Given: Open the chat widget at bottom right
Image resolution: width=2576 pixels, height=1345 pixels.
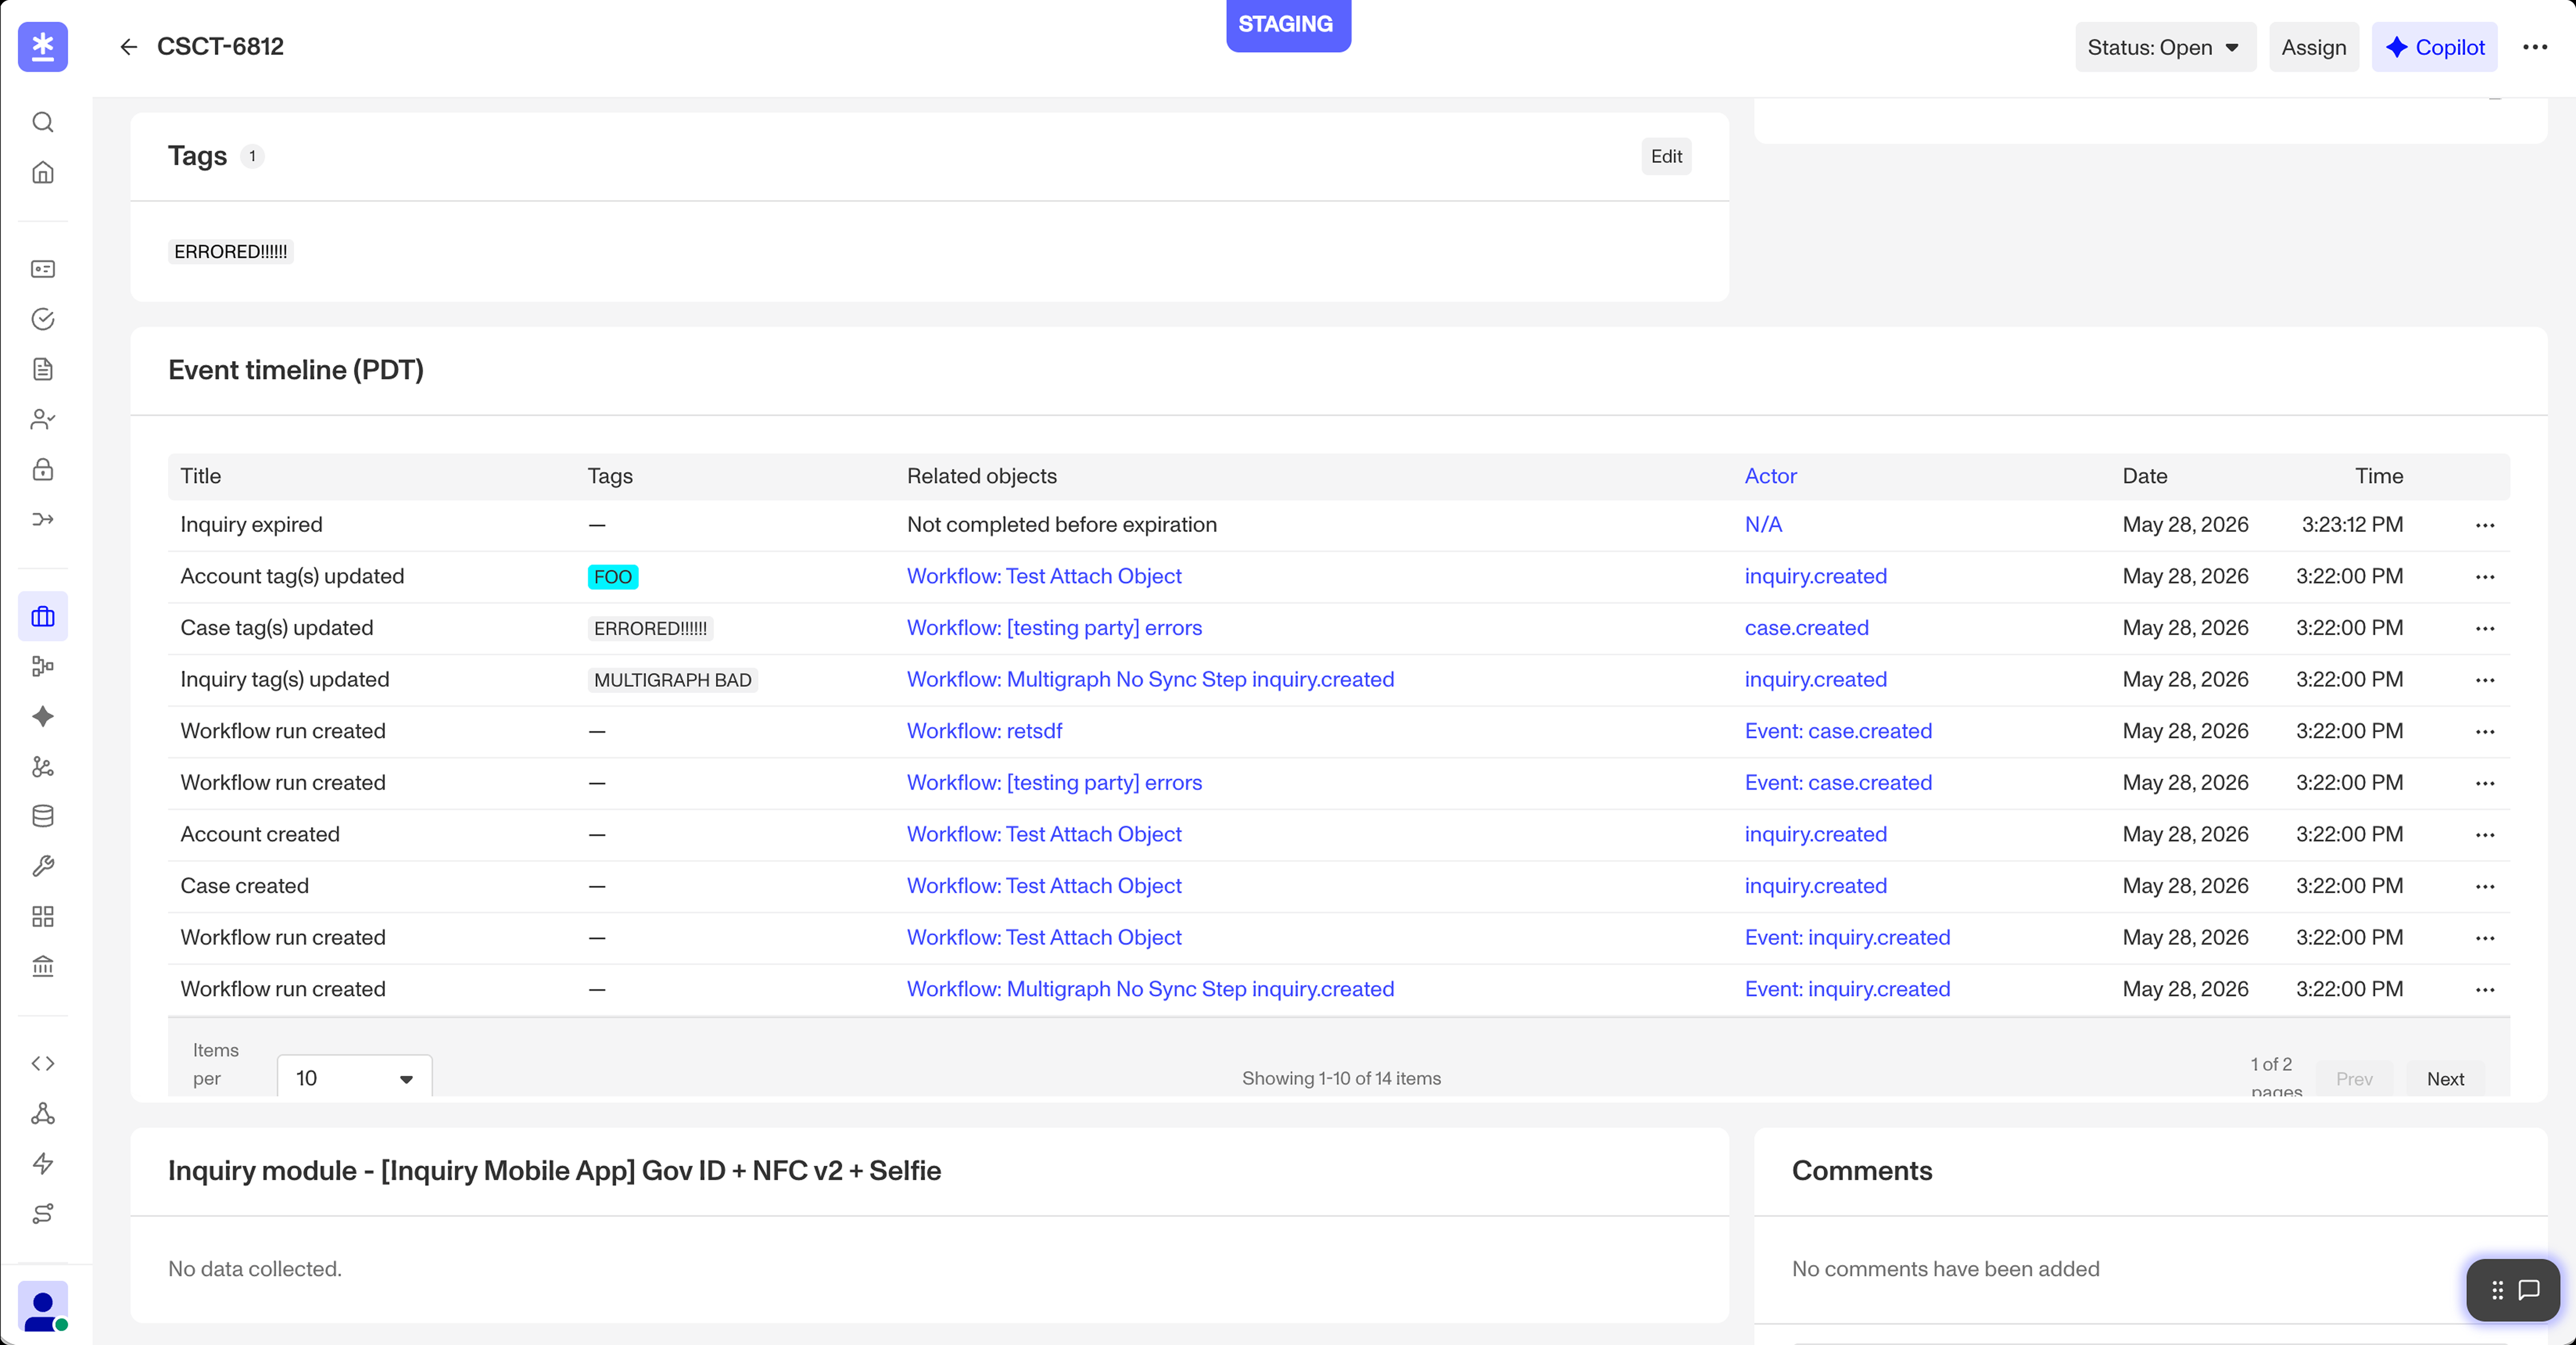Looking at the screenshot, I should click(x=2512, y=1290).
